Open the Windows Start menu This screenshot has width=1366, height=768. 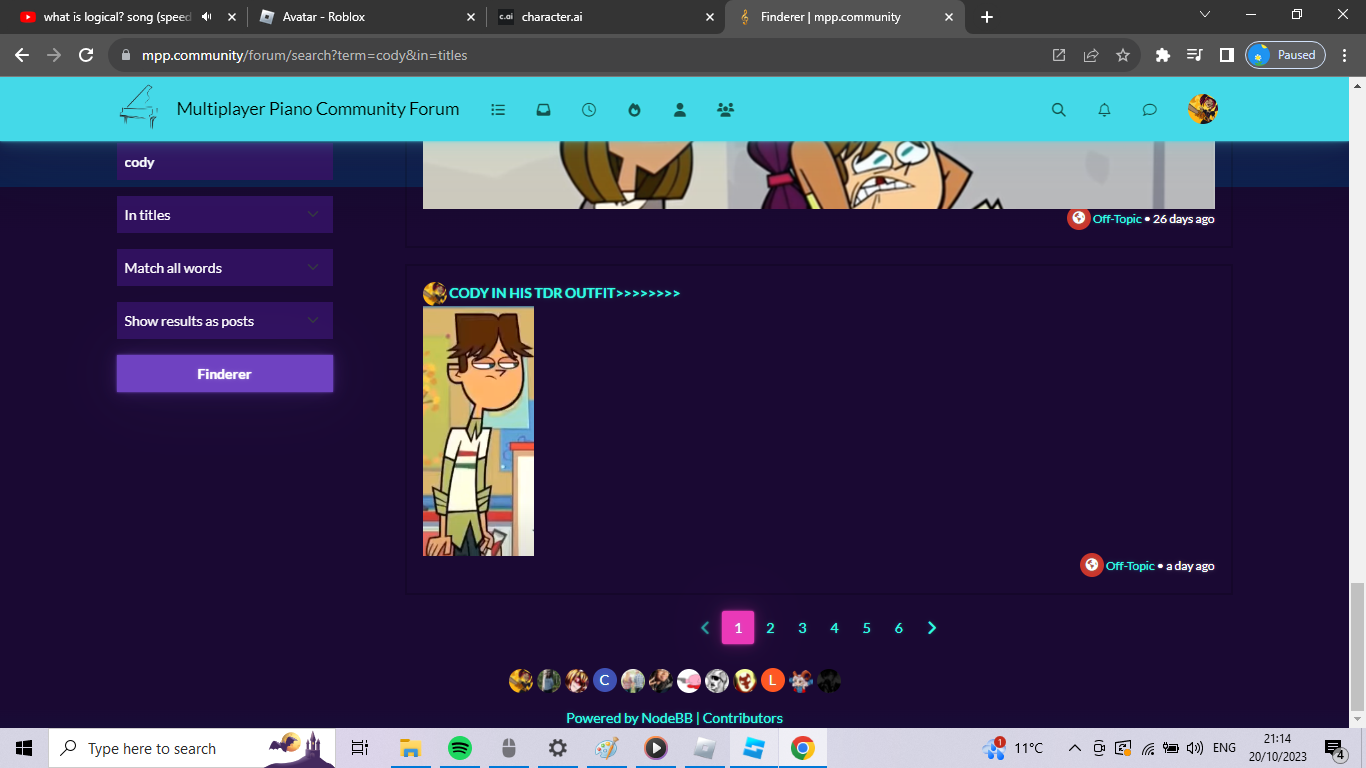(24, 748)
